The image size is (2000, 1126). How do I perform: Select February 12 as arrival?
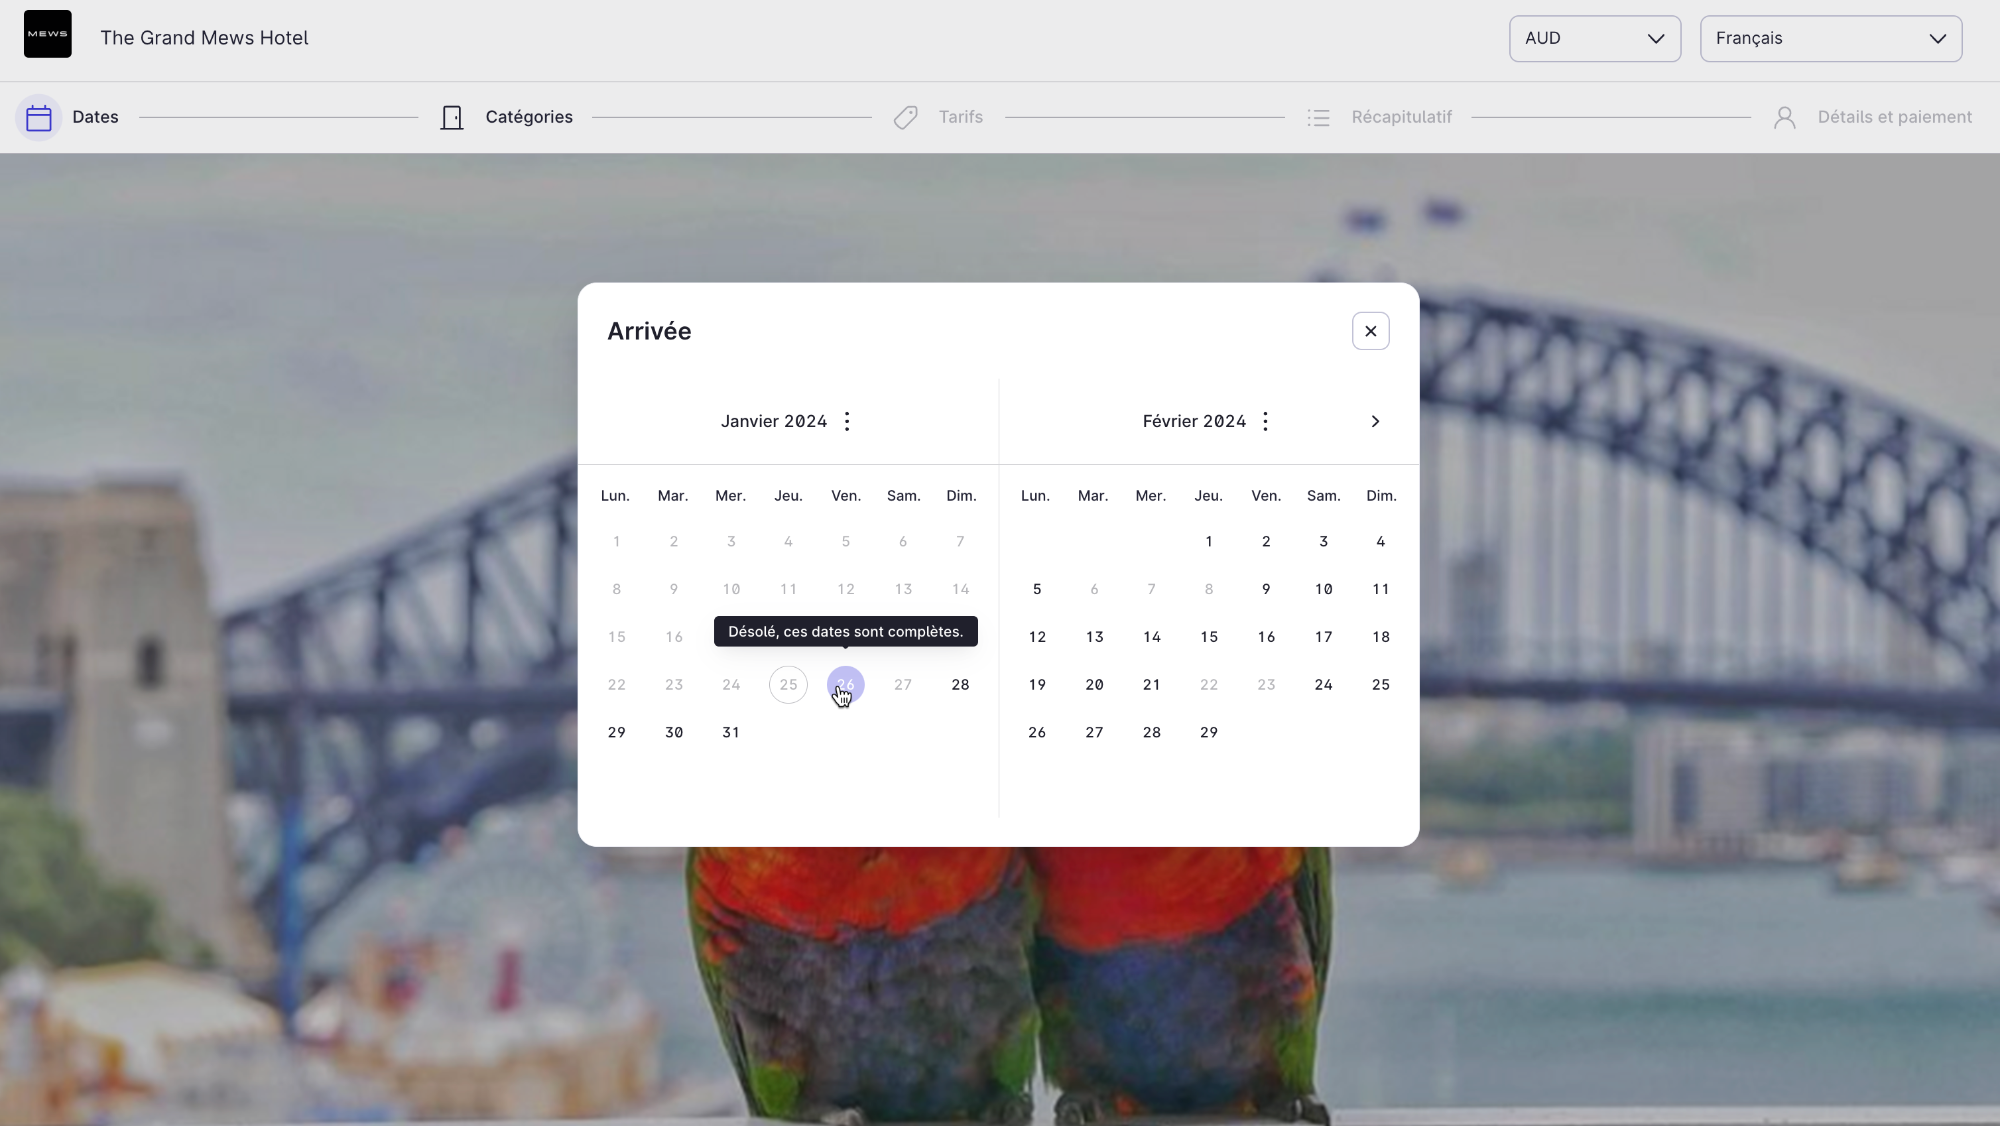[x=1037, y=637]
